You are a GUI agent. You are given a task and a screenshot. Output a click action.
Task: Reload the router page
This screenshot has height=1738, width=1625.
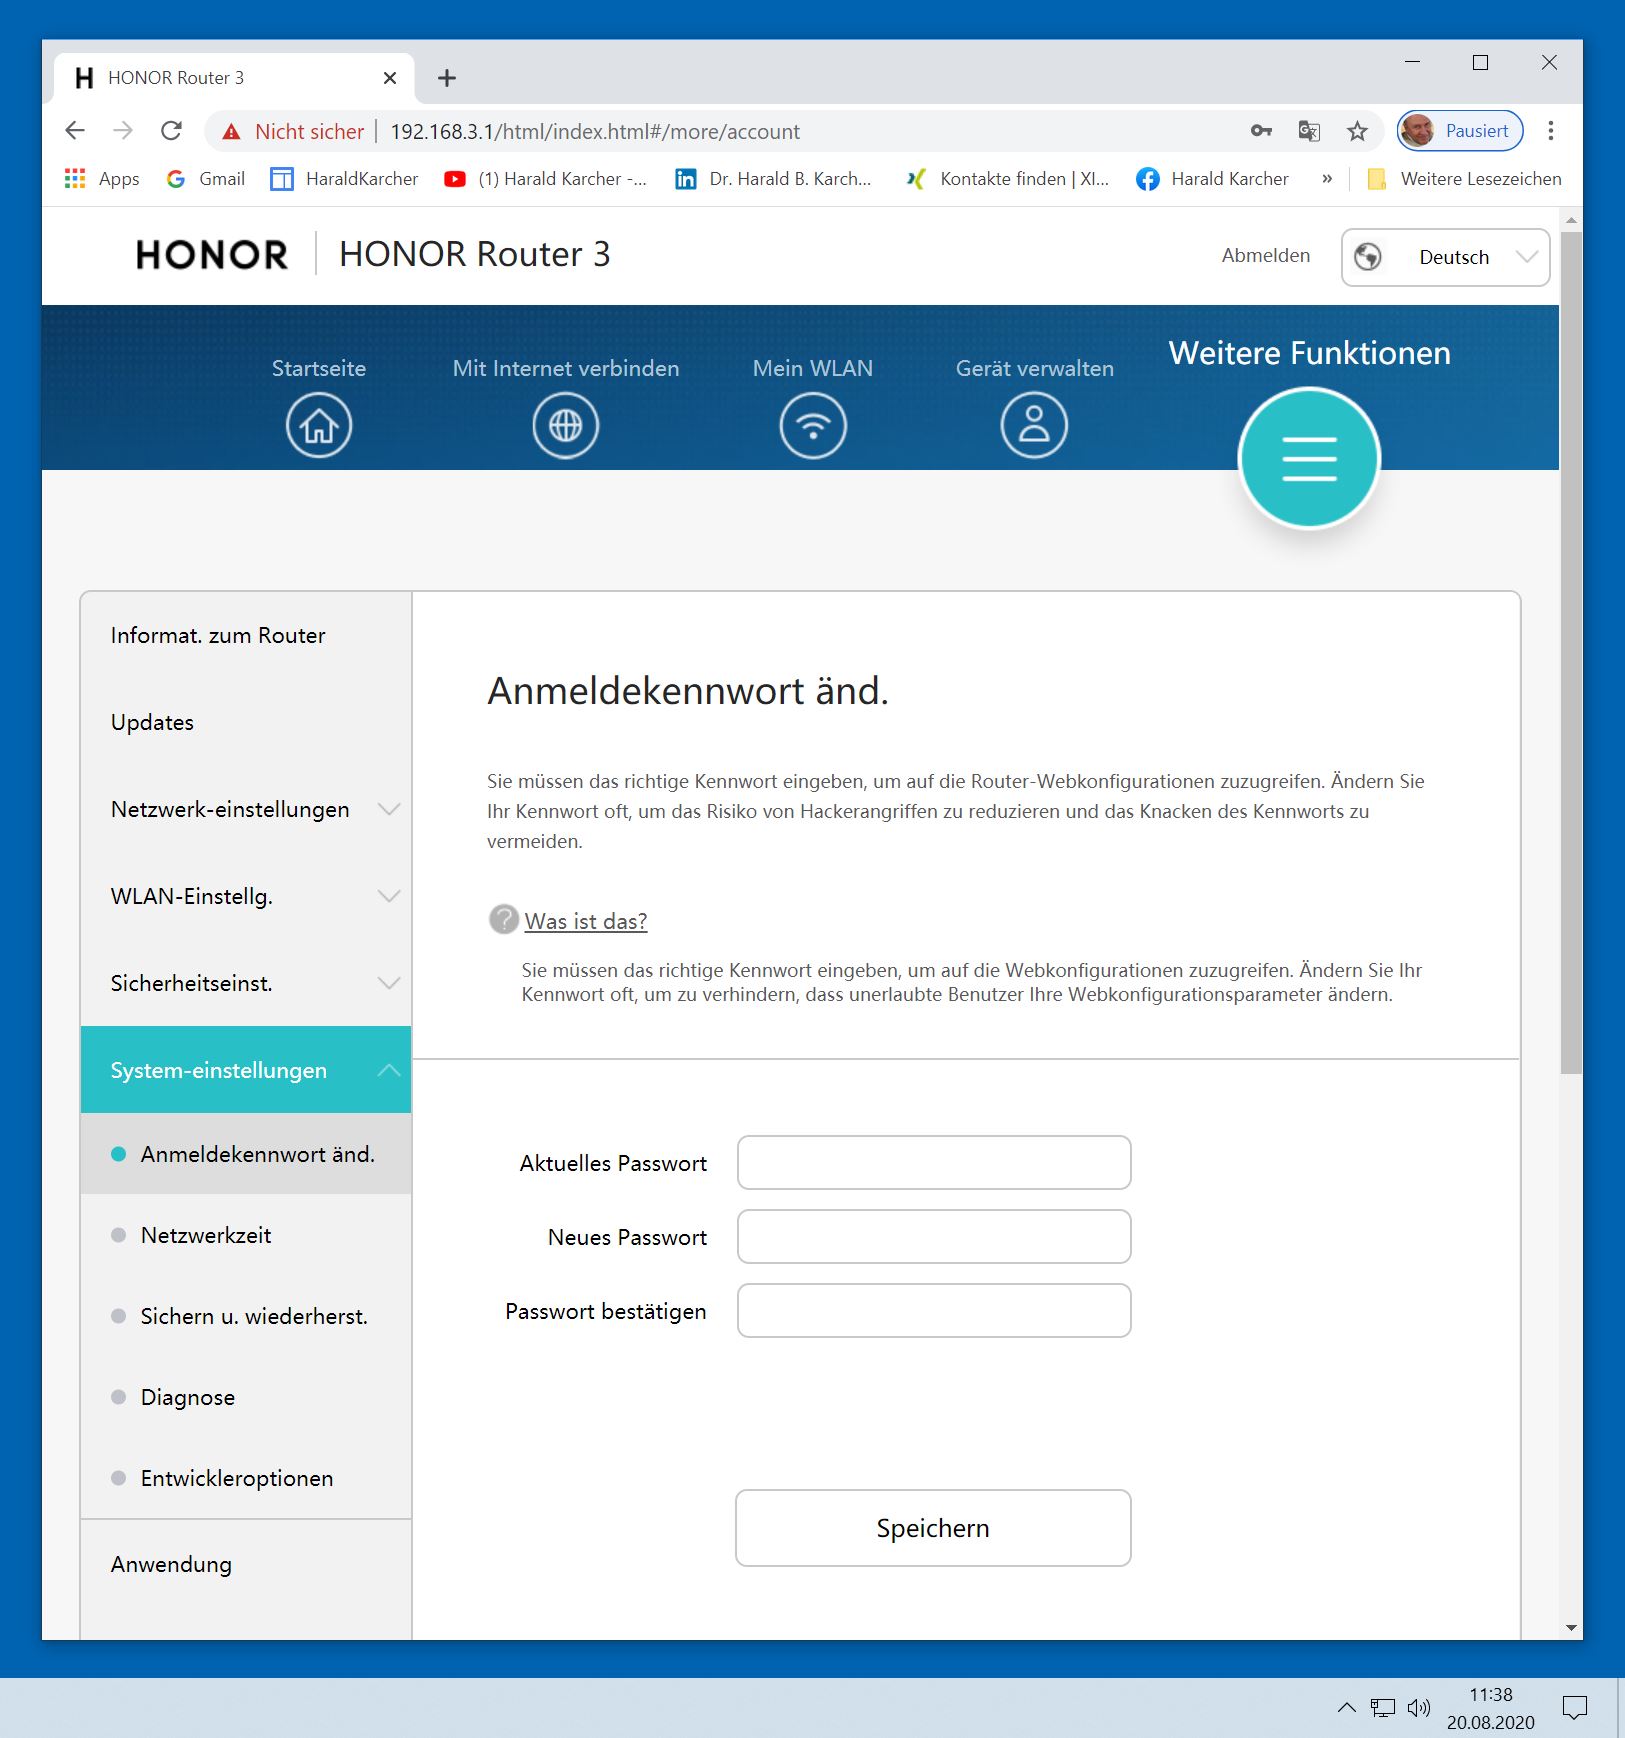[172, 131]
